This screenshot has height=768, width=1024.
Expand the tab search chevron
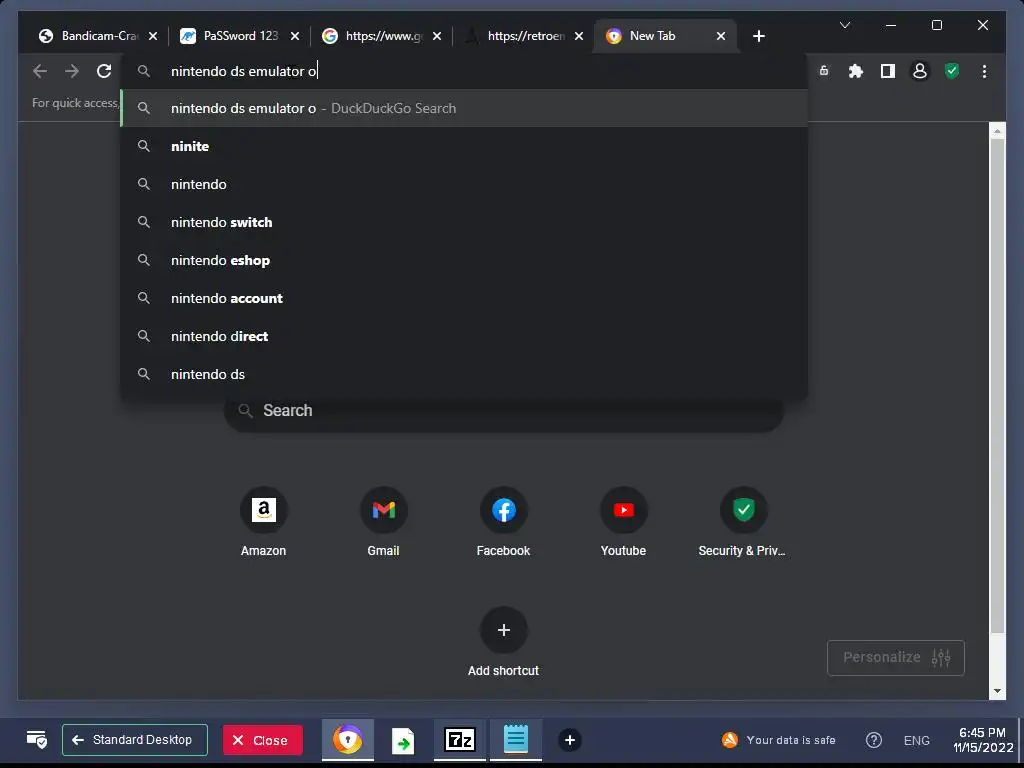(844, 25)
